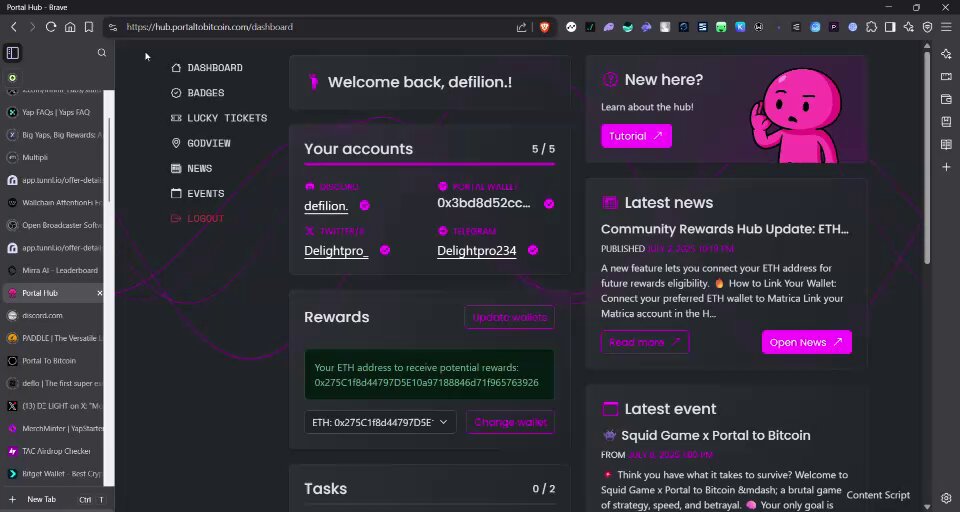Screen dimensions: 960x512
Task: Open site settings icon beside the URL
Action: click(113, 27)
